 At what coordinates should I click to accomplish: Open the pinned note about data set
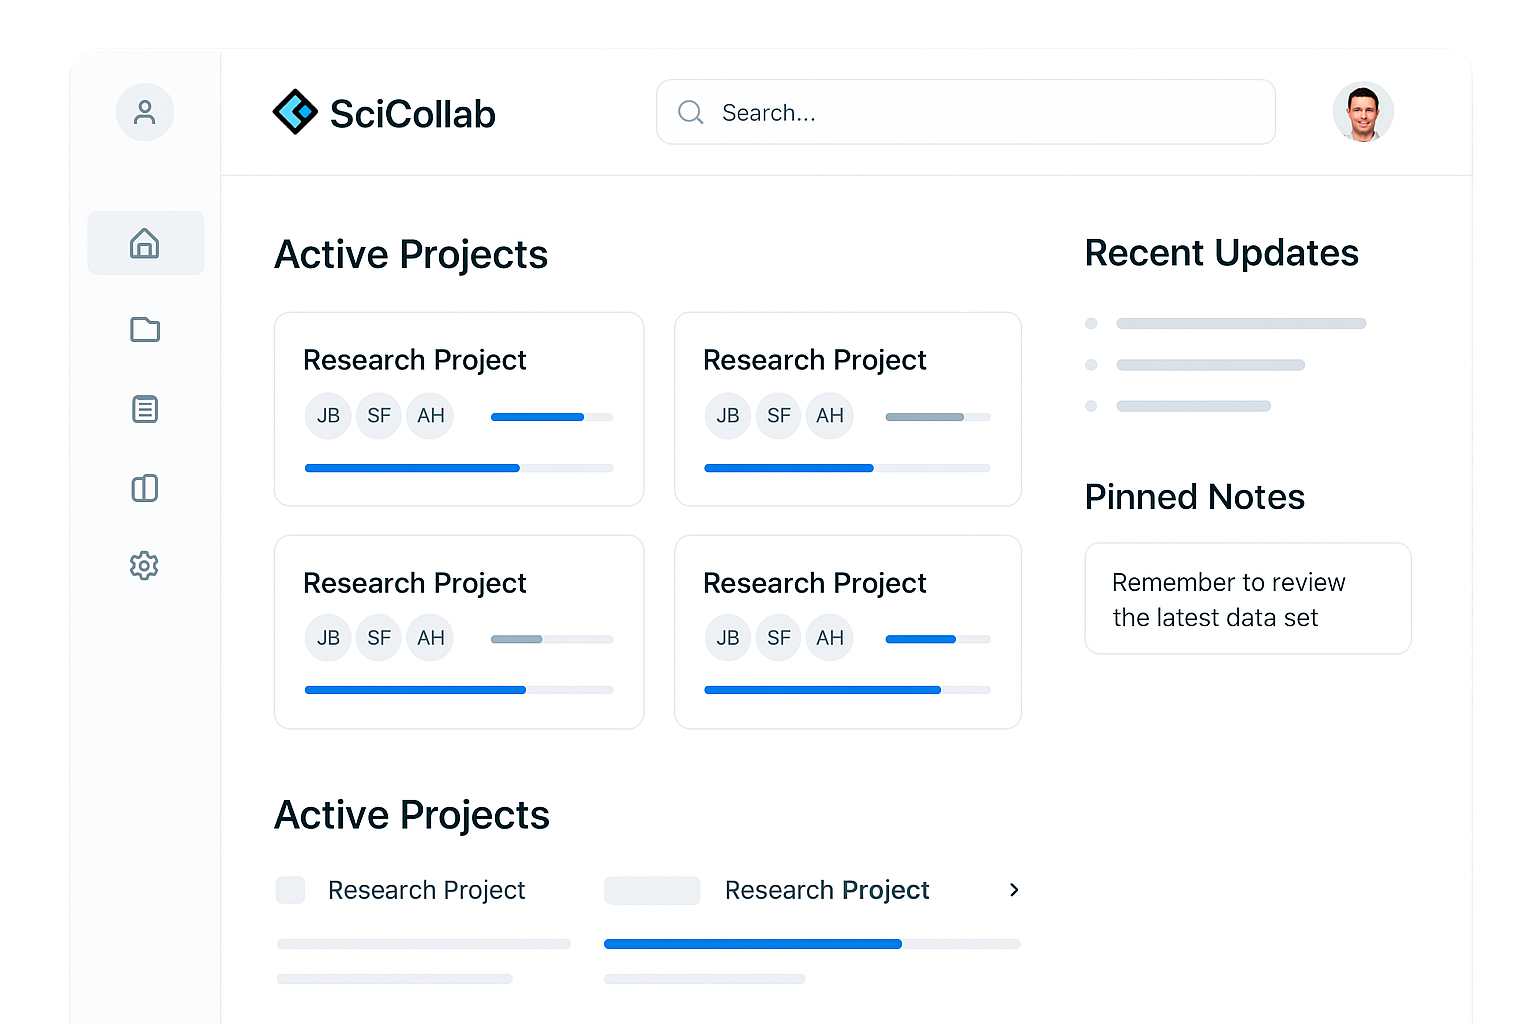(x=1247, y=599)
